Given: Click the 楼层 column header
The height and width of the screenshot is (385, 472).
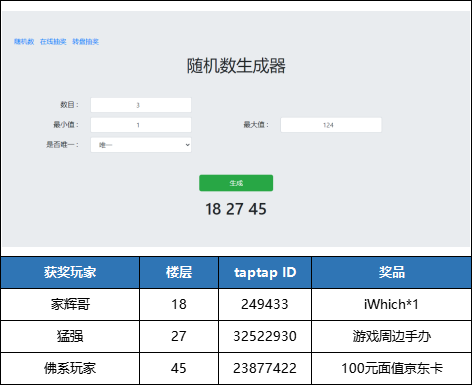Looking at the screenshot, I should point(179,272).
